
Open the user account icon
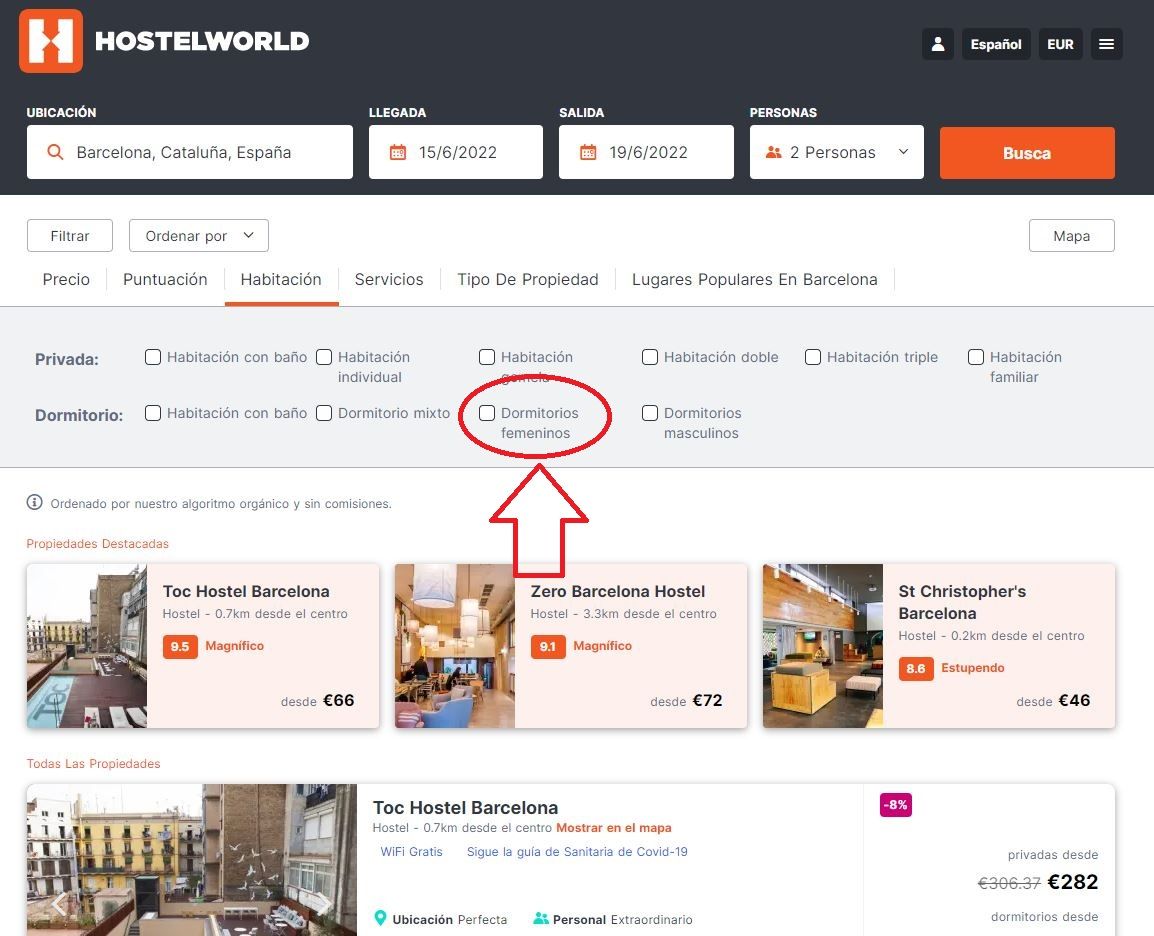(938, 44)
